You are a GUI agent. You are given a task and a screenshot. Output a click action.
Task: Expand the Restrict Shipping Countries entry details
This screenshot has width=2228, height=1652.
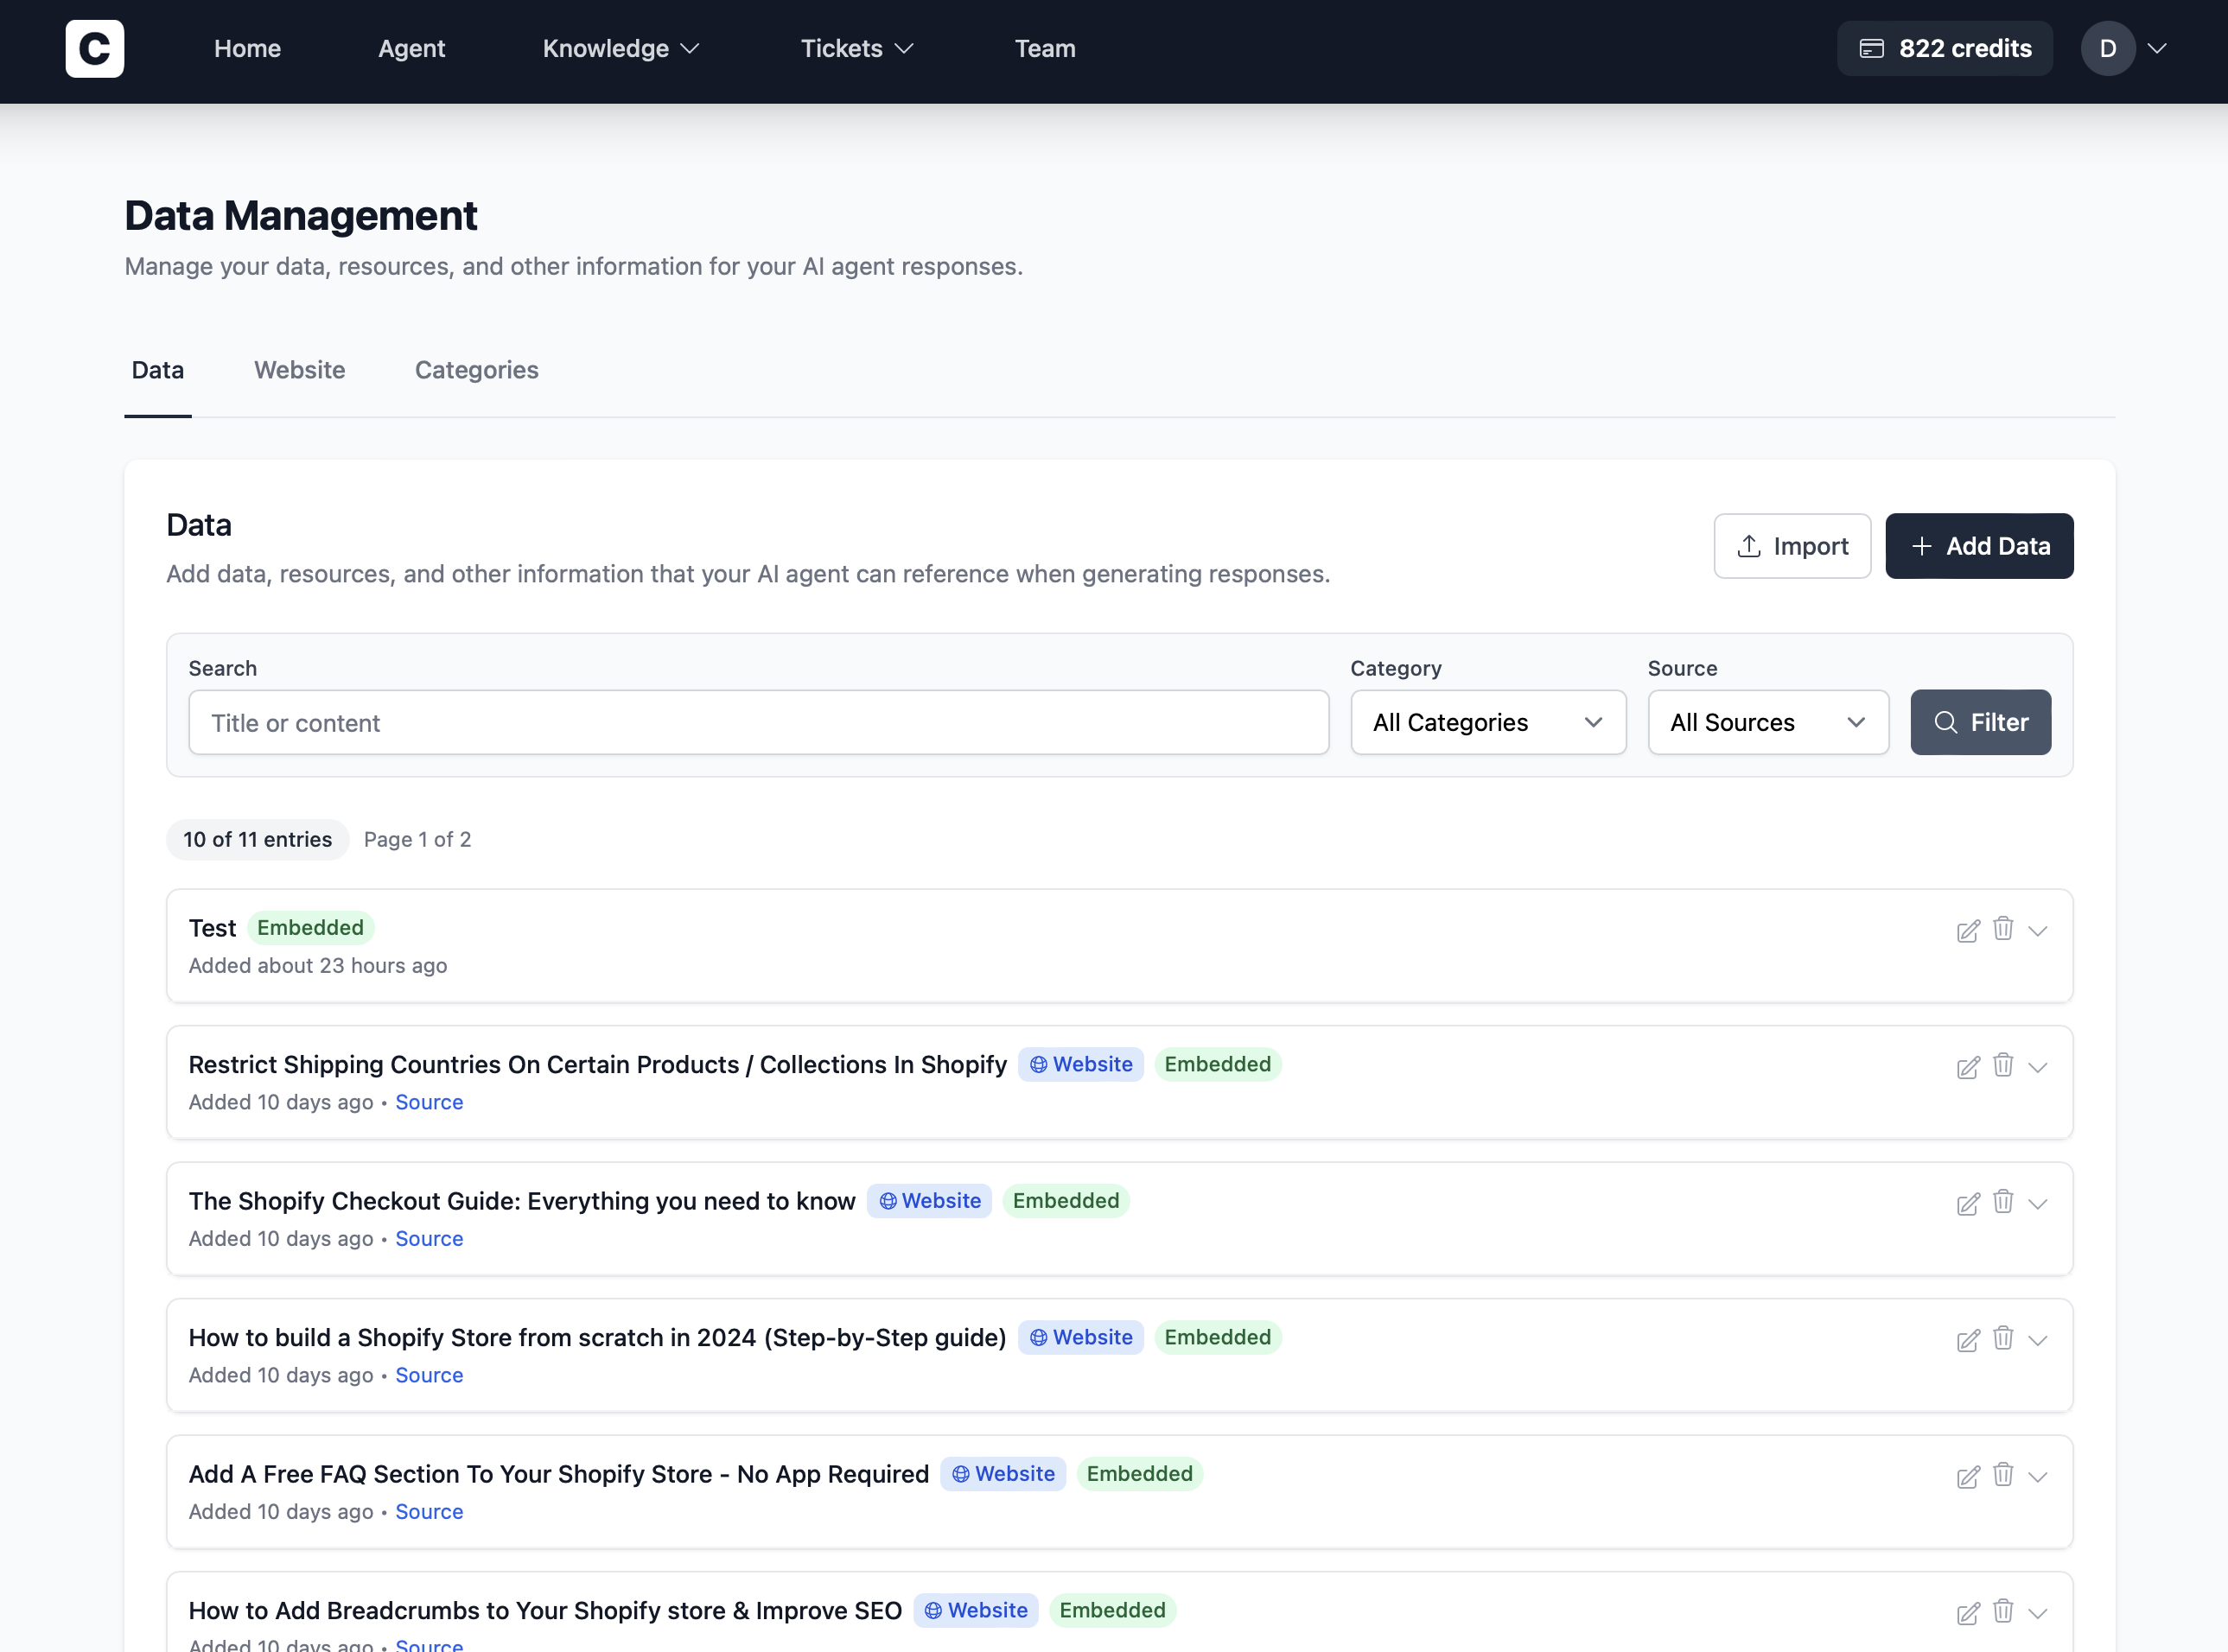tap(2037, 1067)
